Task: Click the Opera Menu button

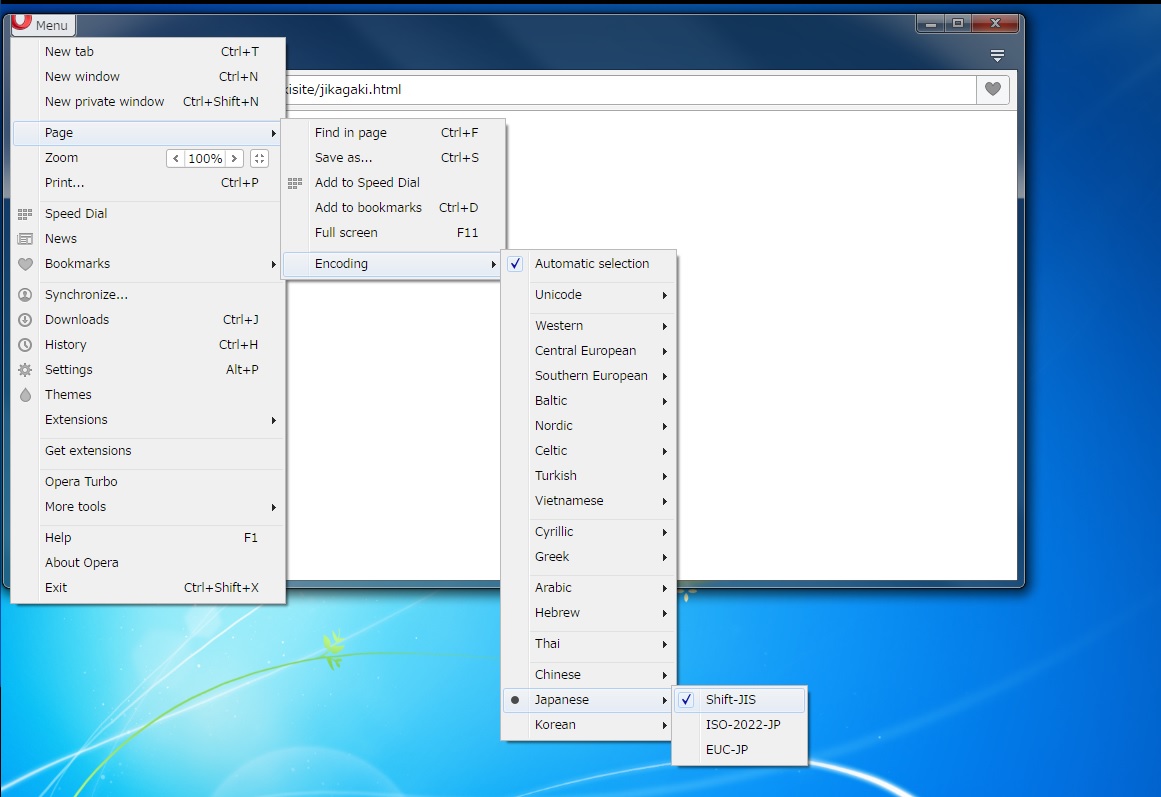Action: pos(43,24)
